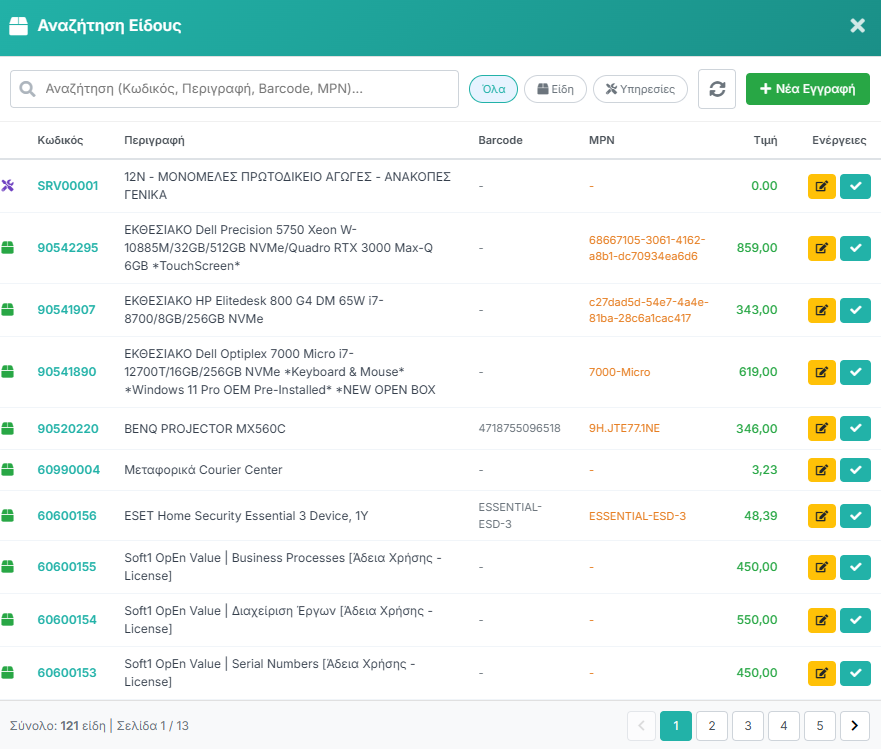Open page 3 of results

pyautogui.click(x=748, y=726)
